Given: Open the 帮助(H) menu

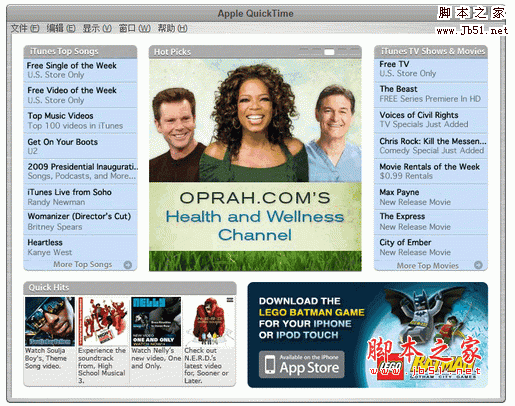Looking at the screenshot, I should [x=172, y=28].
